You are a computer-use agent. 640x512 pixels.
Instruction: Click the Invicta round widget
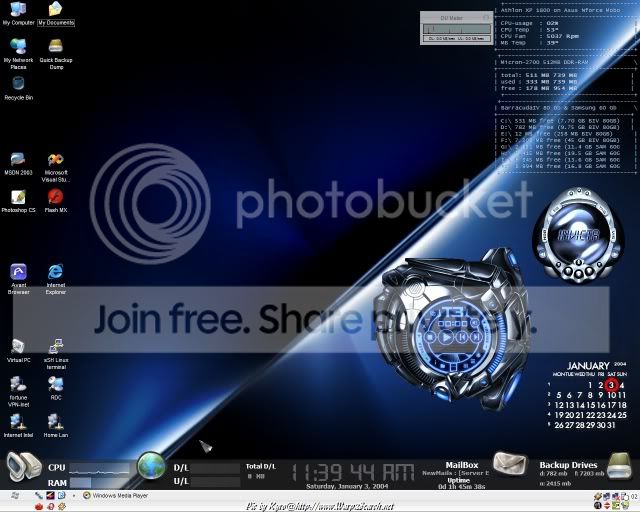(x=578, y=236)
